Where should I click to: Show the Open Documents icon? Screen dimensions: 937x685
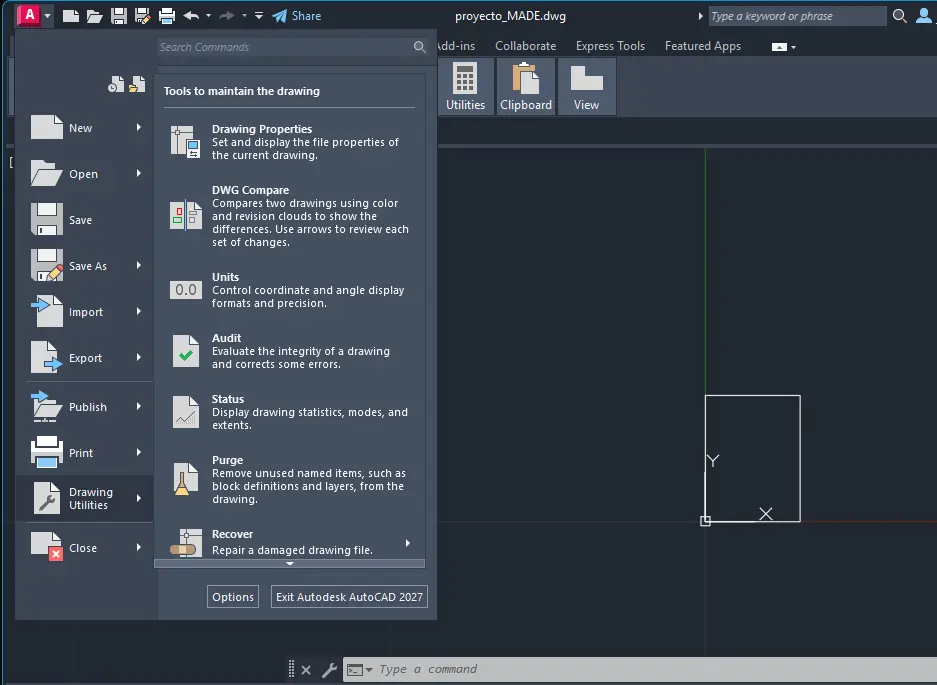pos(137,84)
